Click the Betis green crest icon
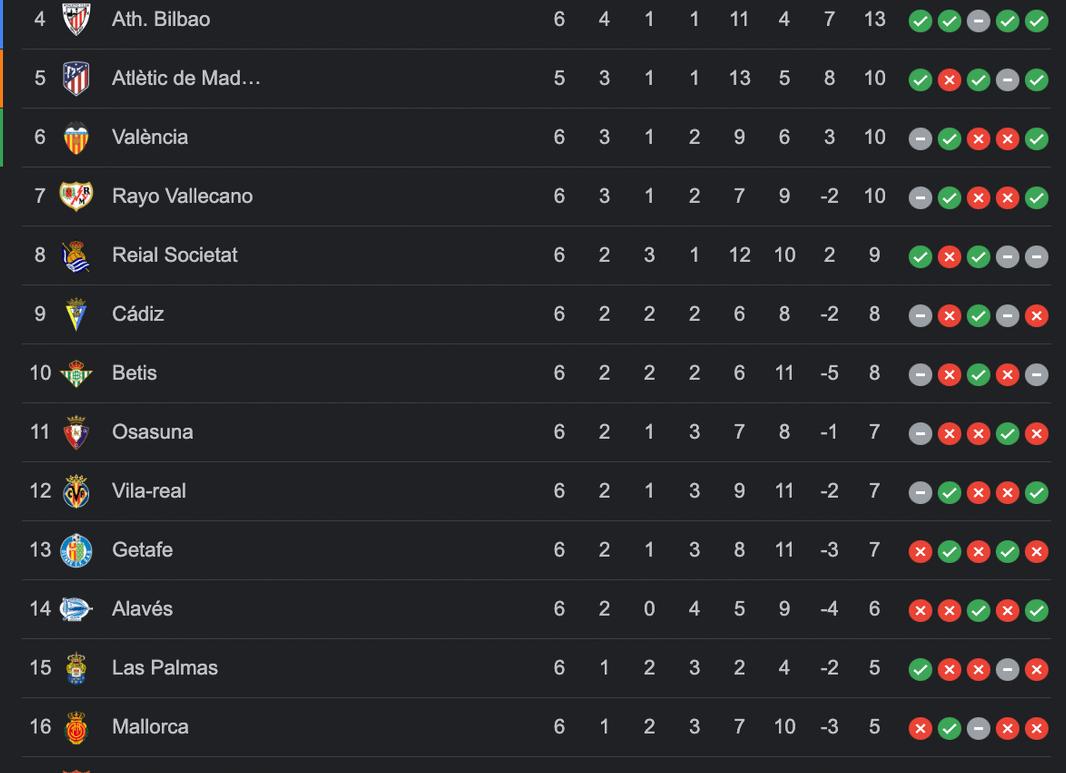The image size is (1066, 773). coord(76,373)
